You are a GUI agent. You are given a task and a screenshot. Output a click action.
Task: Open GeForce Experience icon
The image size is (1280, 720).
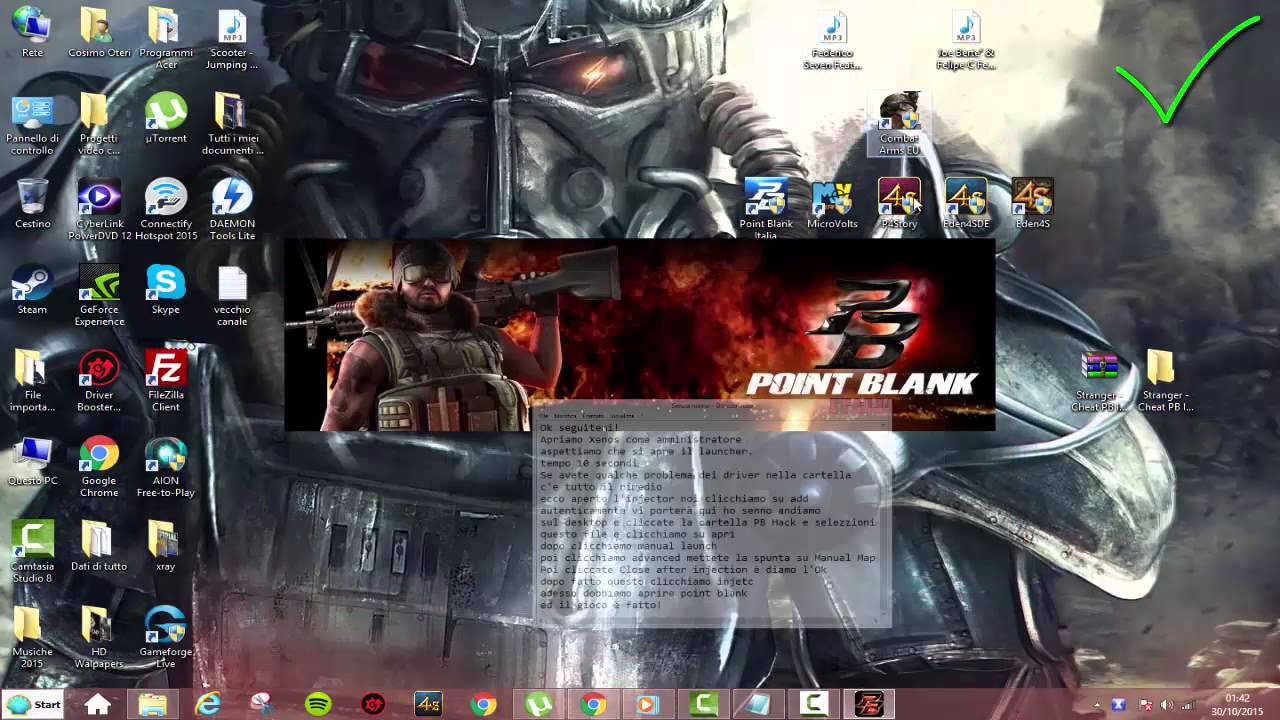[99, 295]
